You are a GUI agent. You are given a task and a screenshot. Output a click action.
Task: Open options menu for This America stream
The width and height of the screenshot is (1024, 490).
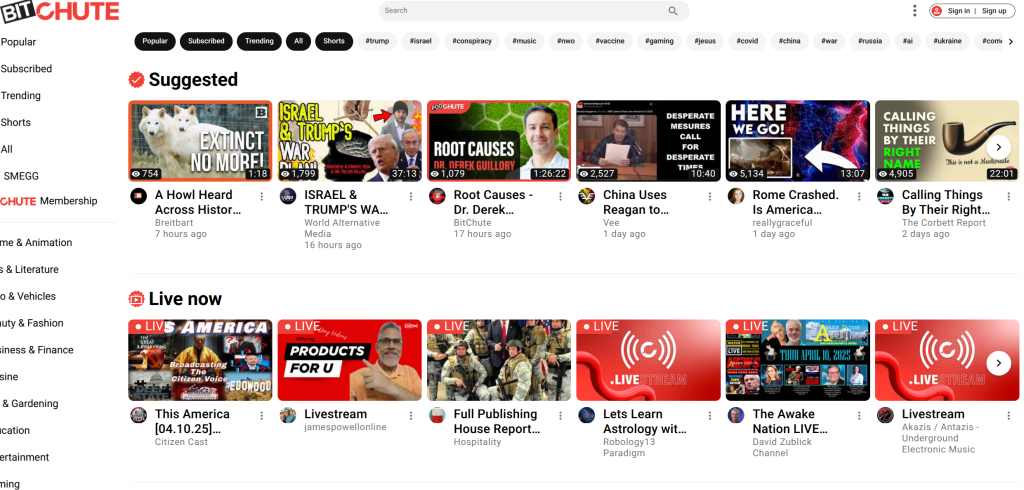point(261,416)
